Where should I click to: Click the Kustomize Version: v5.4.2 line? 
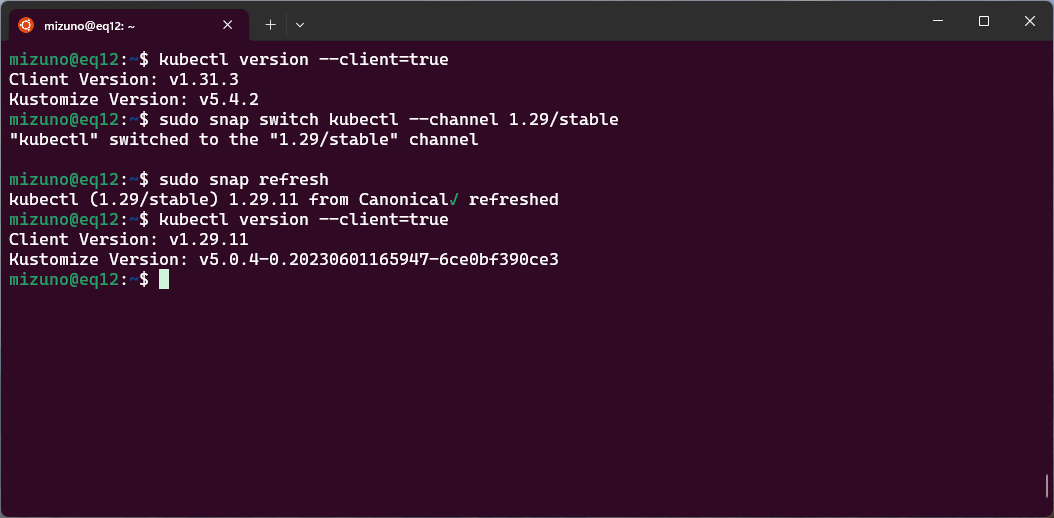[134, 99]
